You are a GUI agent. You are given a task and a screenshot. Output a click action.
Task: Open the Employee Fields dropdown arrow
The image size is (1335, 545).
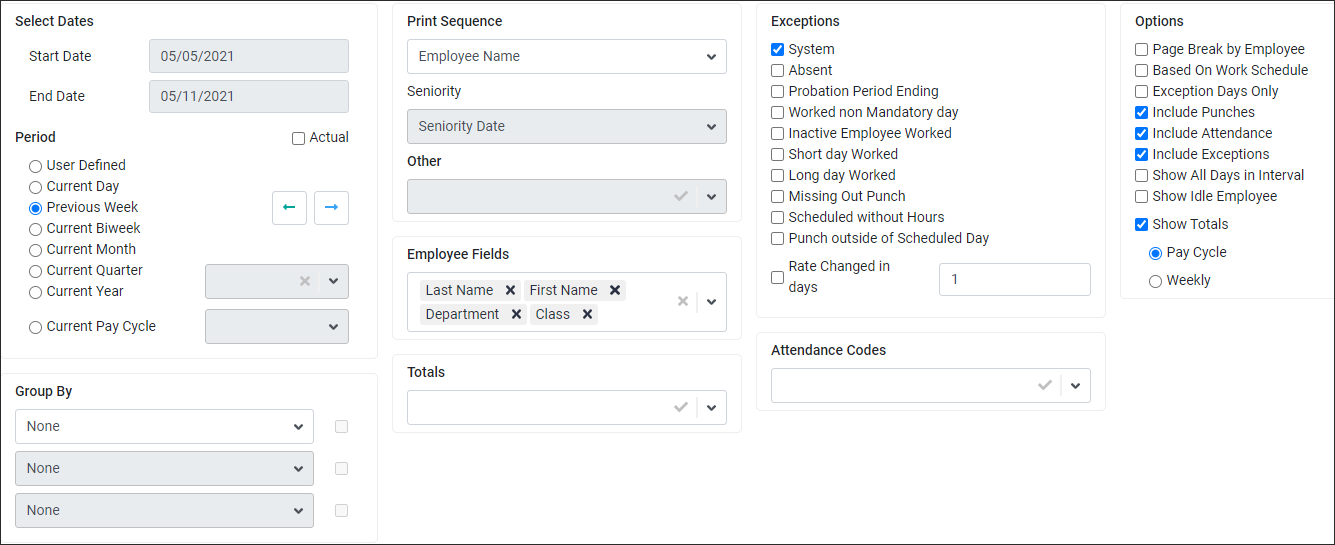point(712,301)
